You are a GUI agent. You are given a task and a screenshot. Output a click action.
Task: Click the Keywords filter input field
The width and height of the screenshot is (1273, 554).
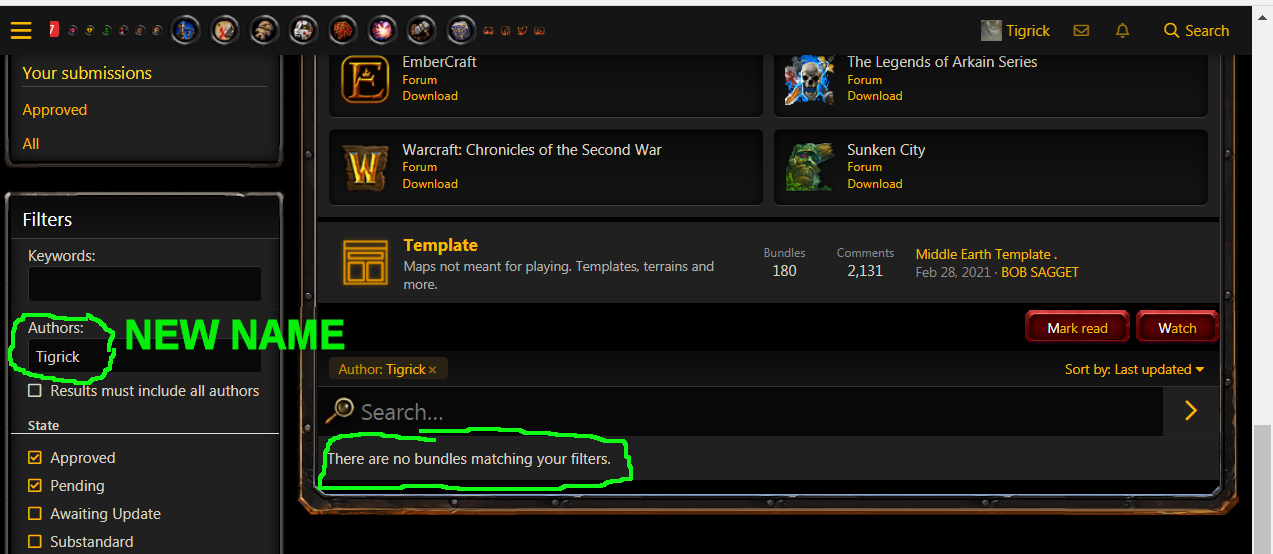(x=145, y=284)
